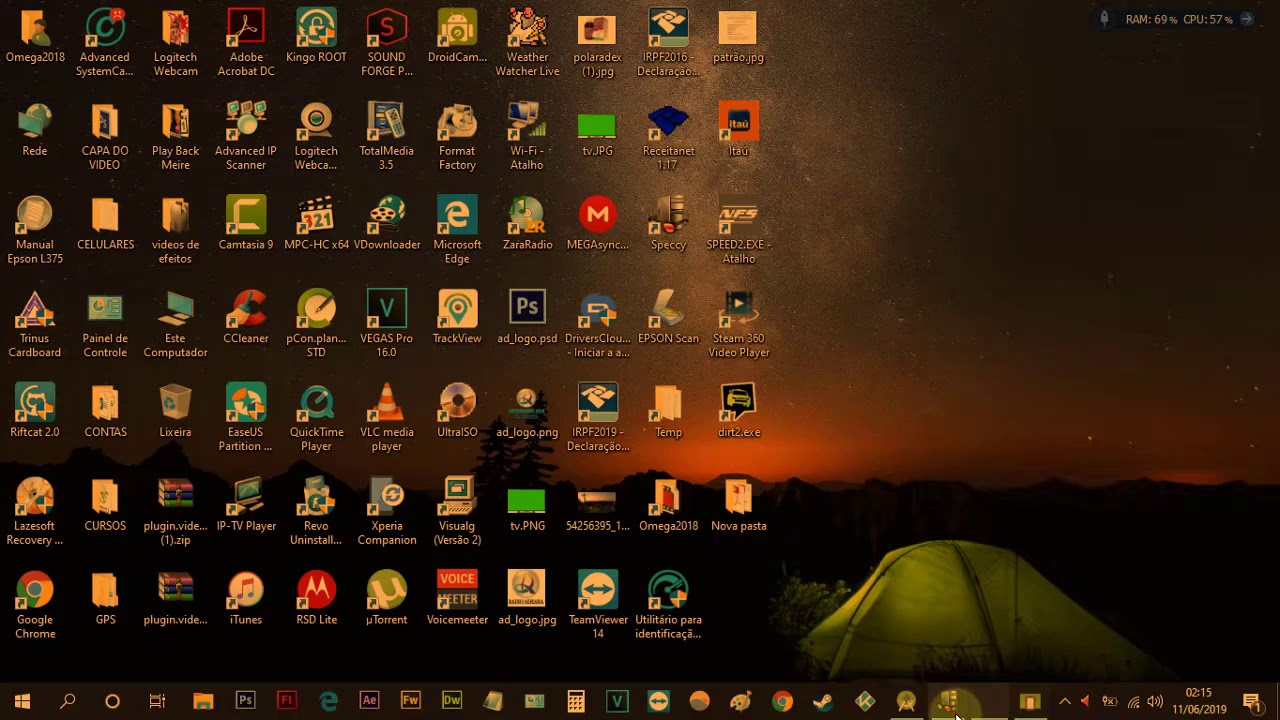Select the ZaraRadio desktop icon
Screen dimensions: 1280x720
[527, 223]
